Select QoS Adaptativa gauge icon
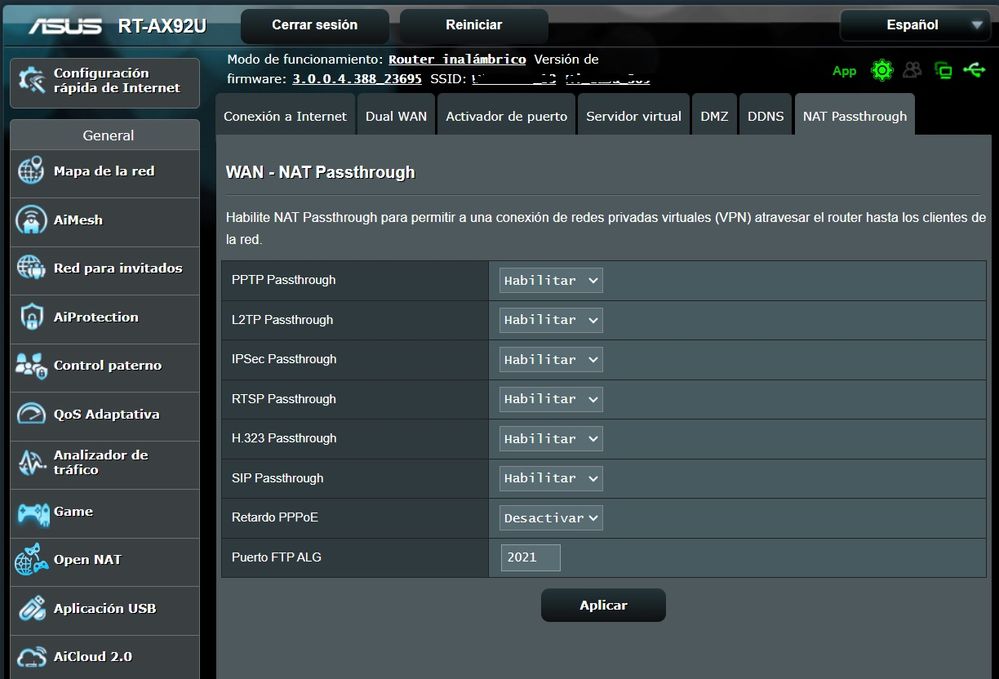 tap(31, 414)
